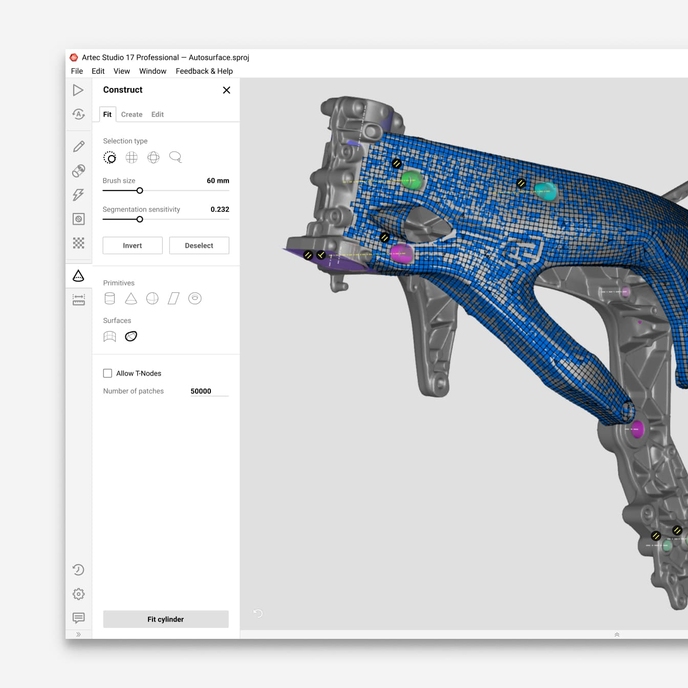This screenshot has height=688, width=688.
Task: Click the undo arrow in the viewport
Action: 258,613
